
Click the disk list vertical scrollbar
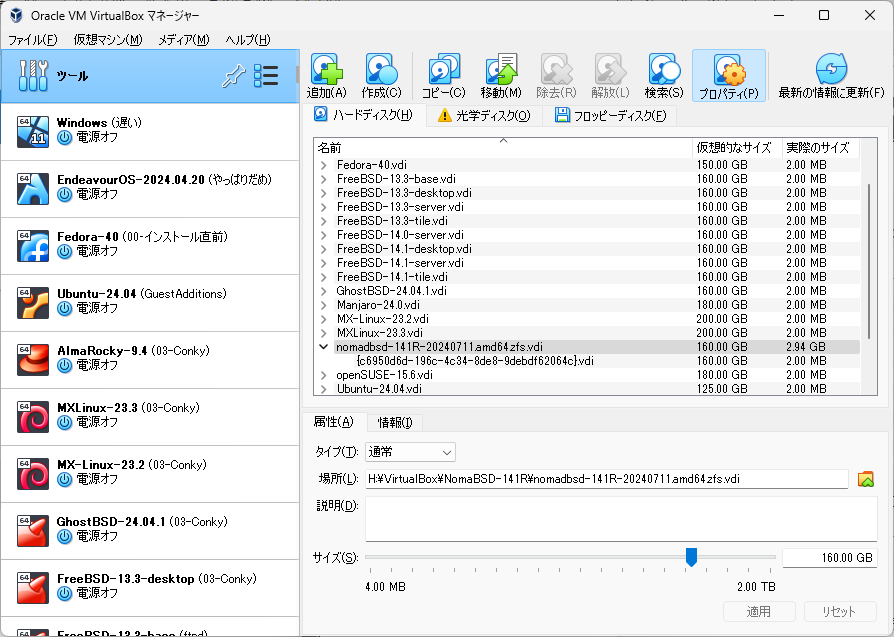[868, 261]
